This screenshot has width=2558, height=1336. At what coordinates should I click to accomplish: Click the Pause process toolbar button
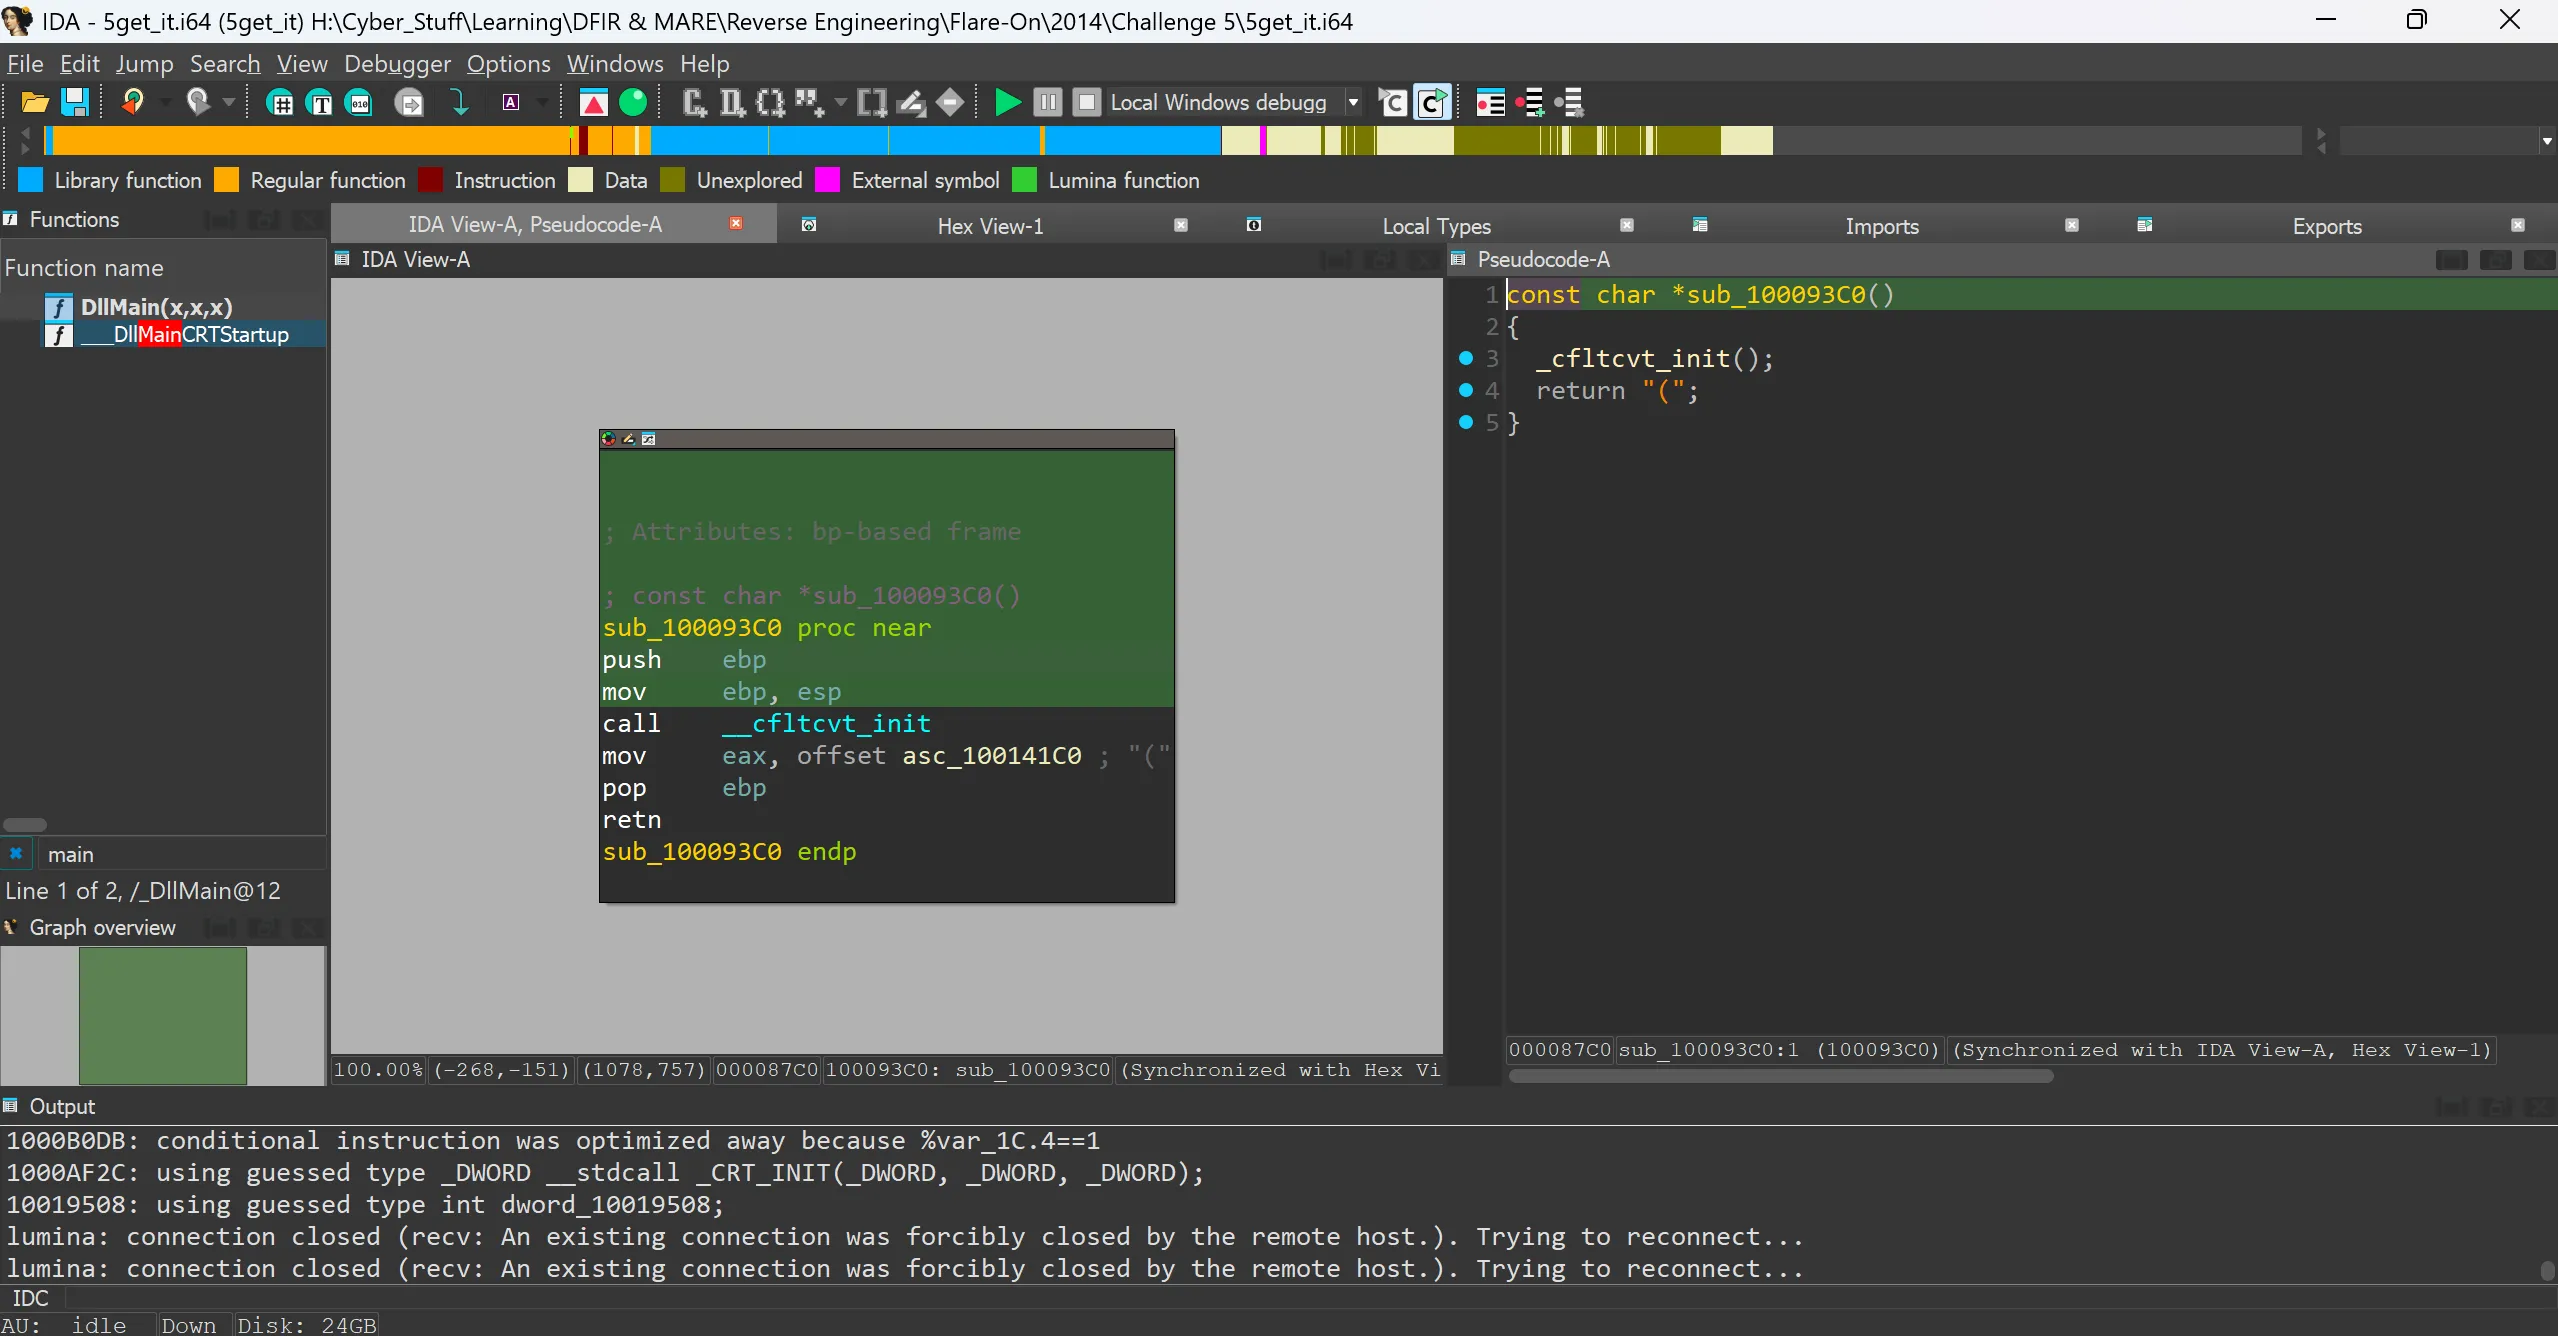1047,102
